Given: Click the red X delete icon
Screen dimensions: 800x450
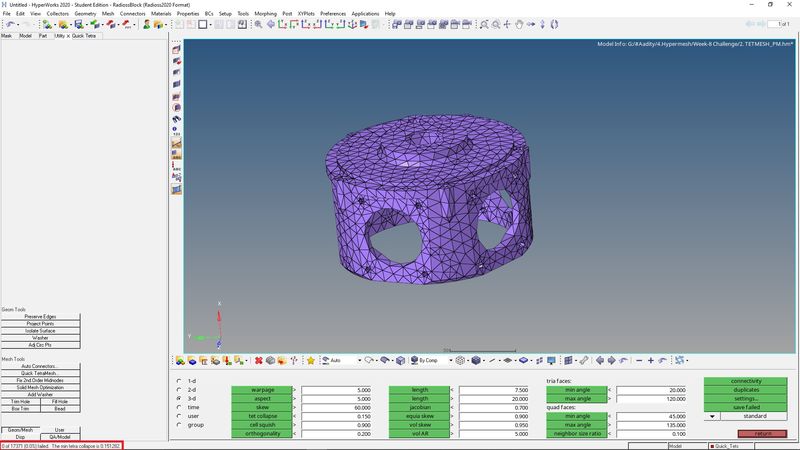Looking at the screenshot, I should click(259, 361).
